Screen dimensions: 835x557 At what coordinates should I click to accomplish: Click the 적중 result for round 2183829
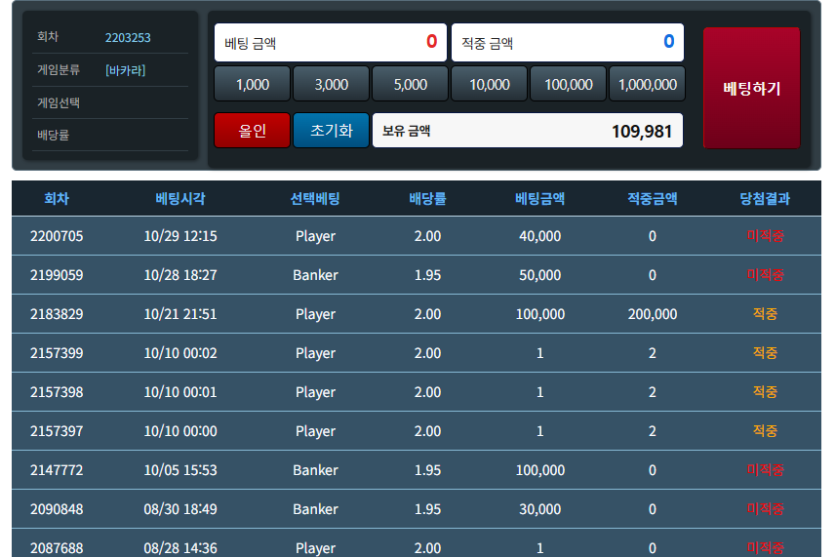pos(765,314)
